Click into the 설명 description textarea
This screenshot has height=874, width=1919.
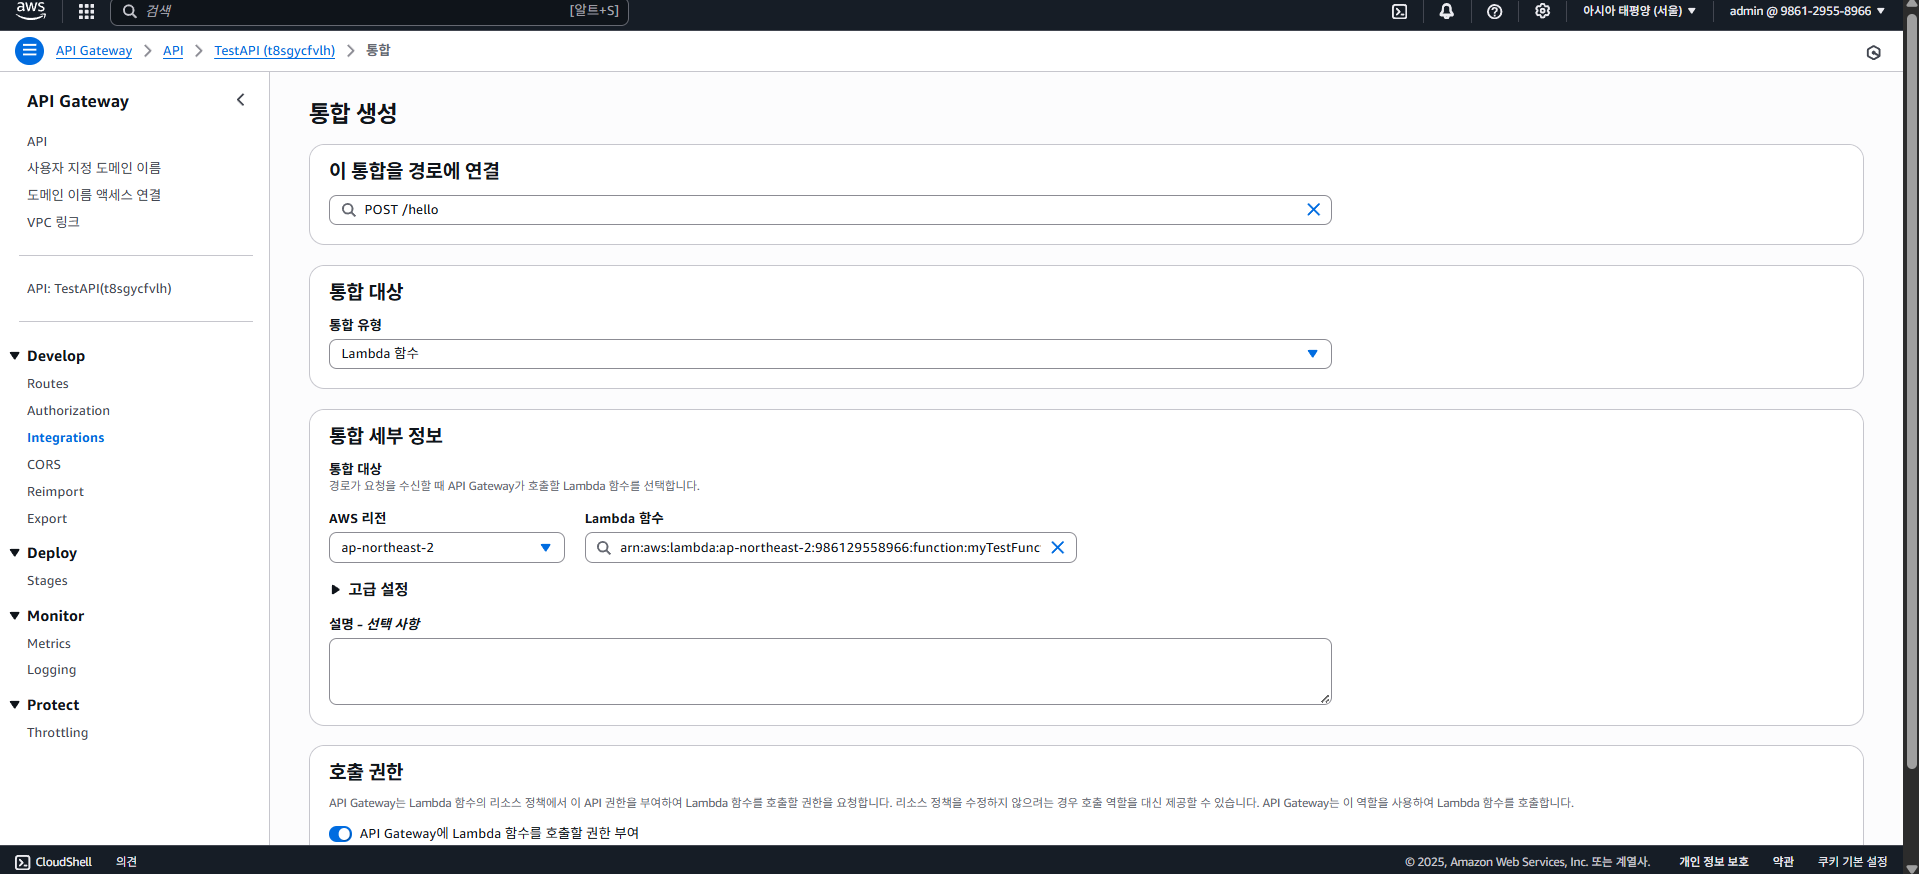coord(830,672)
